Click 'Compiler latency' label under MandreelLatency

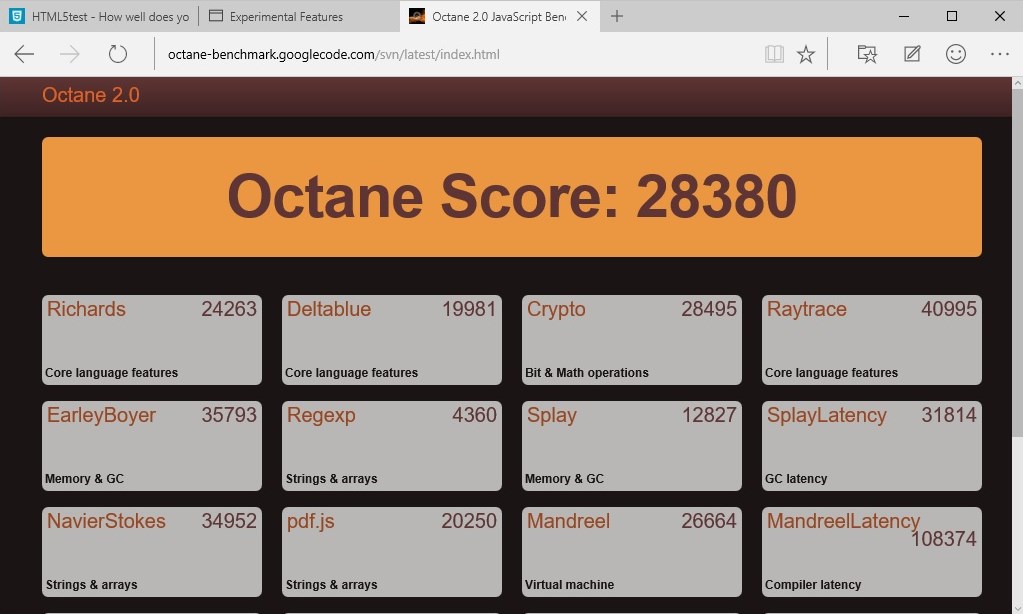(813, 585)
